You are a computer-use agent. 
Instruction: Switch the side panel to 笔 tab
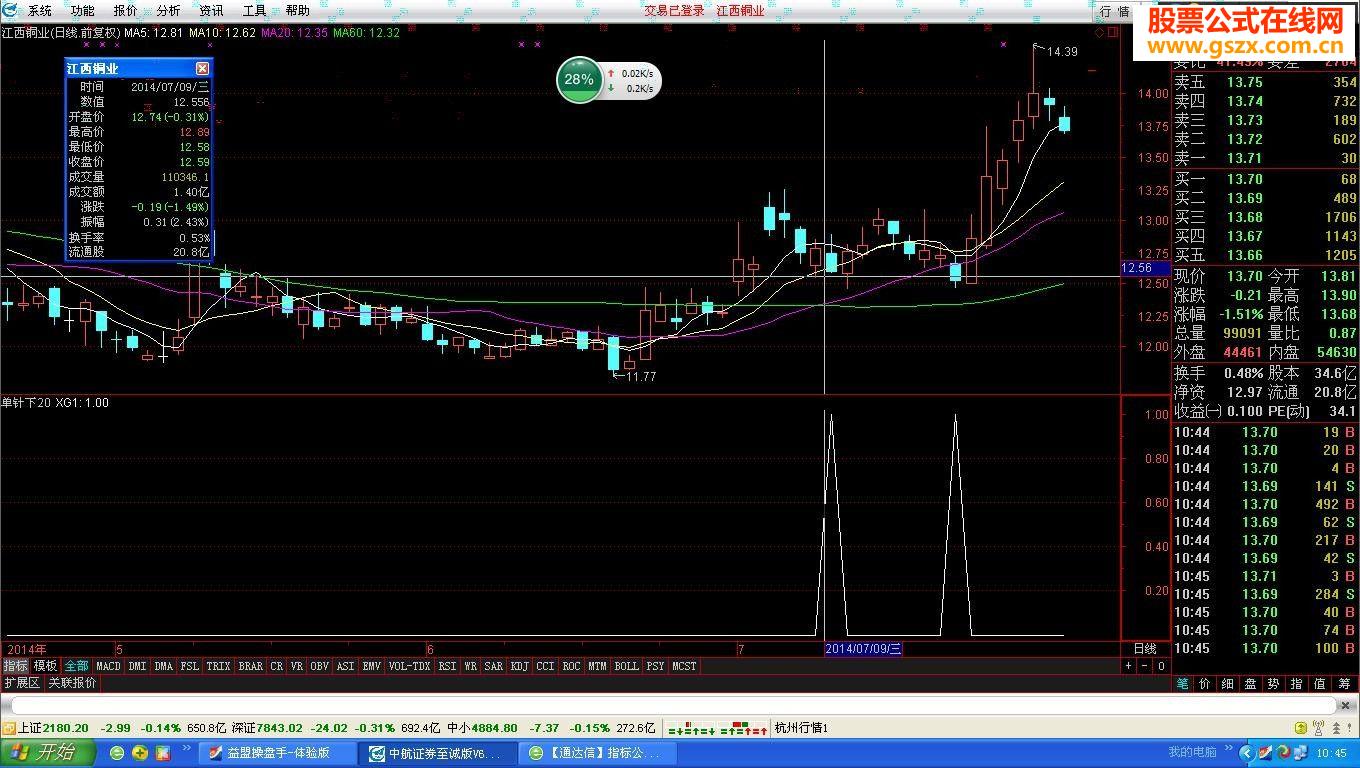pos(1182,684)
